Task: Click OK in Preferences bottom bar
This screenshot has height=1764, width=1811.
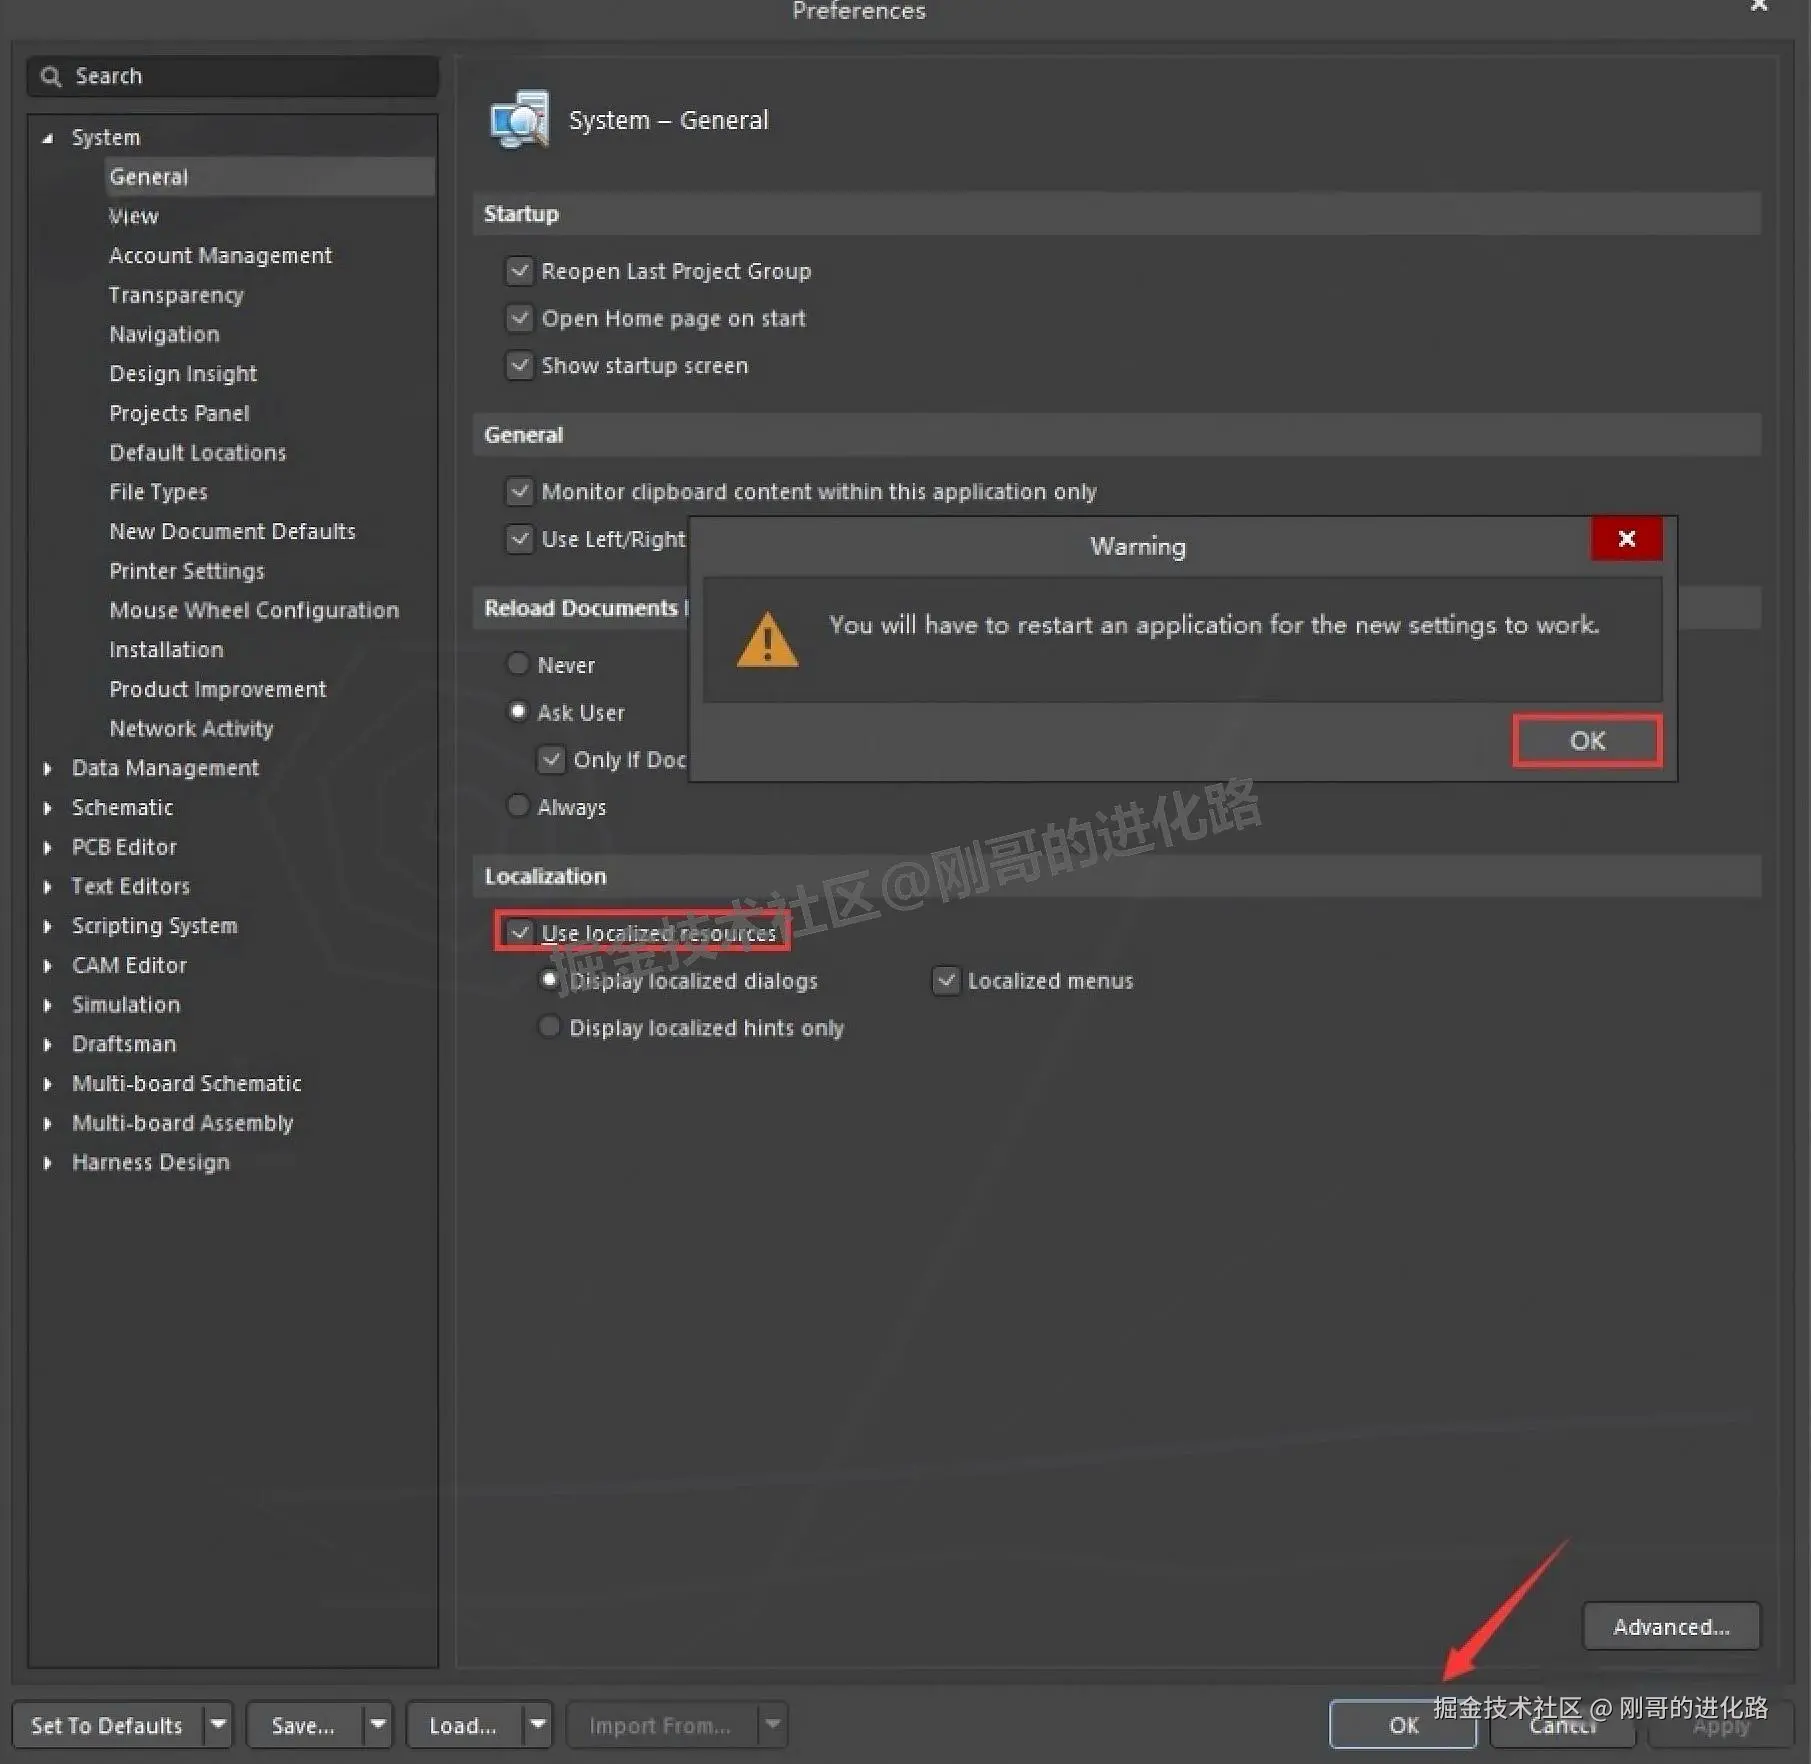Action: pyautogui.click(x=1403, y=1725)
